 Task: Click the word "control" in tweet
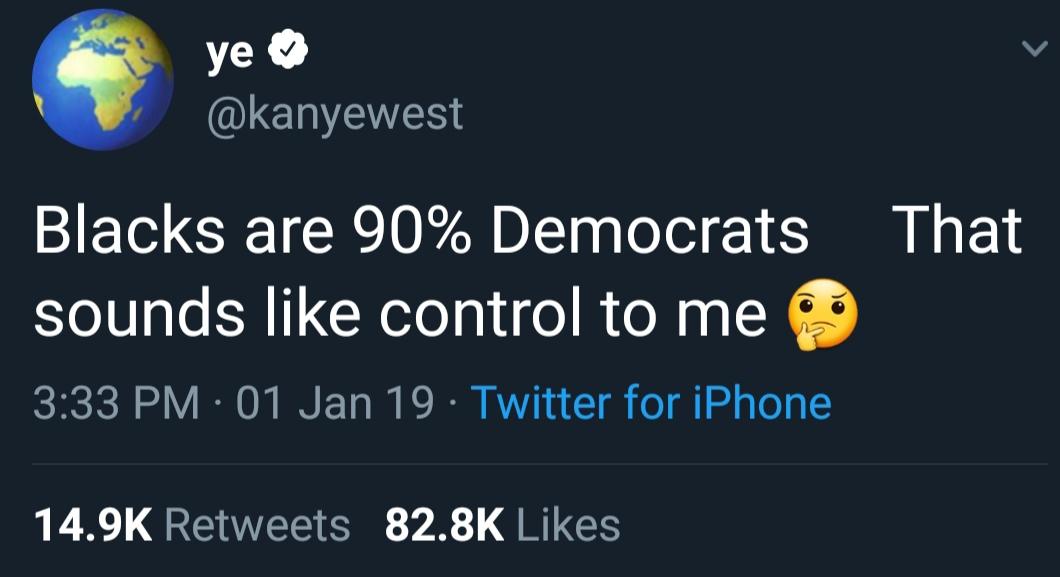tap(479, 314)
